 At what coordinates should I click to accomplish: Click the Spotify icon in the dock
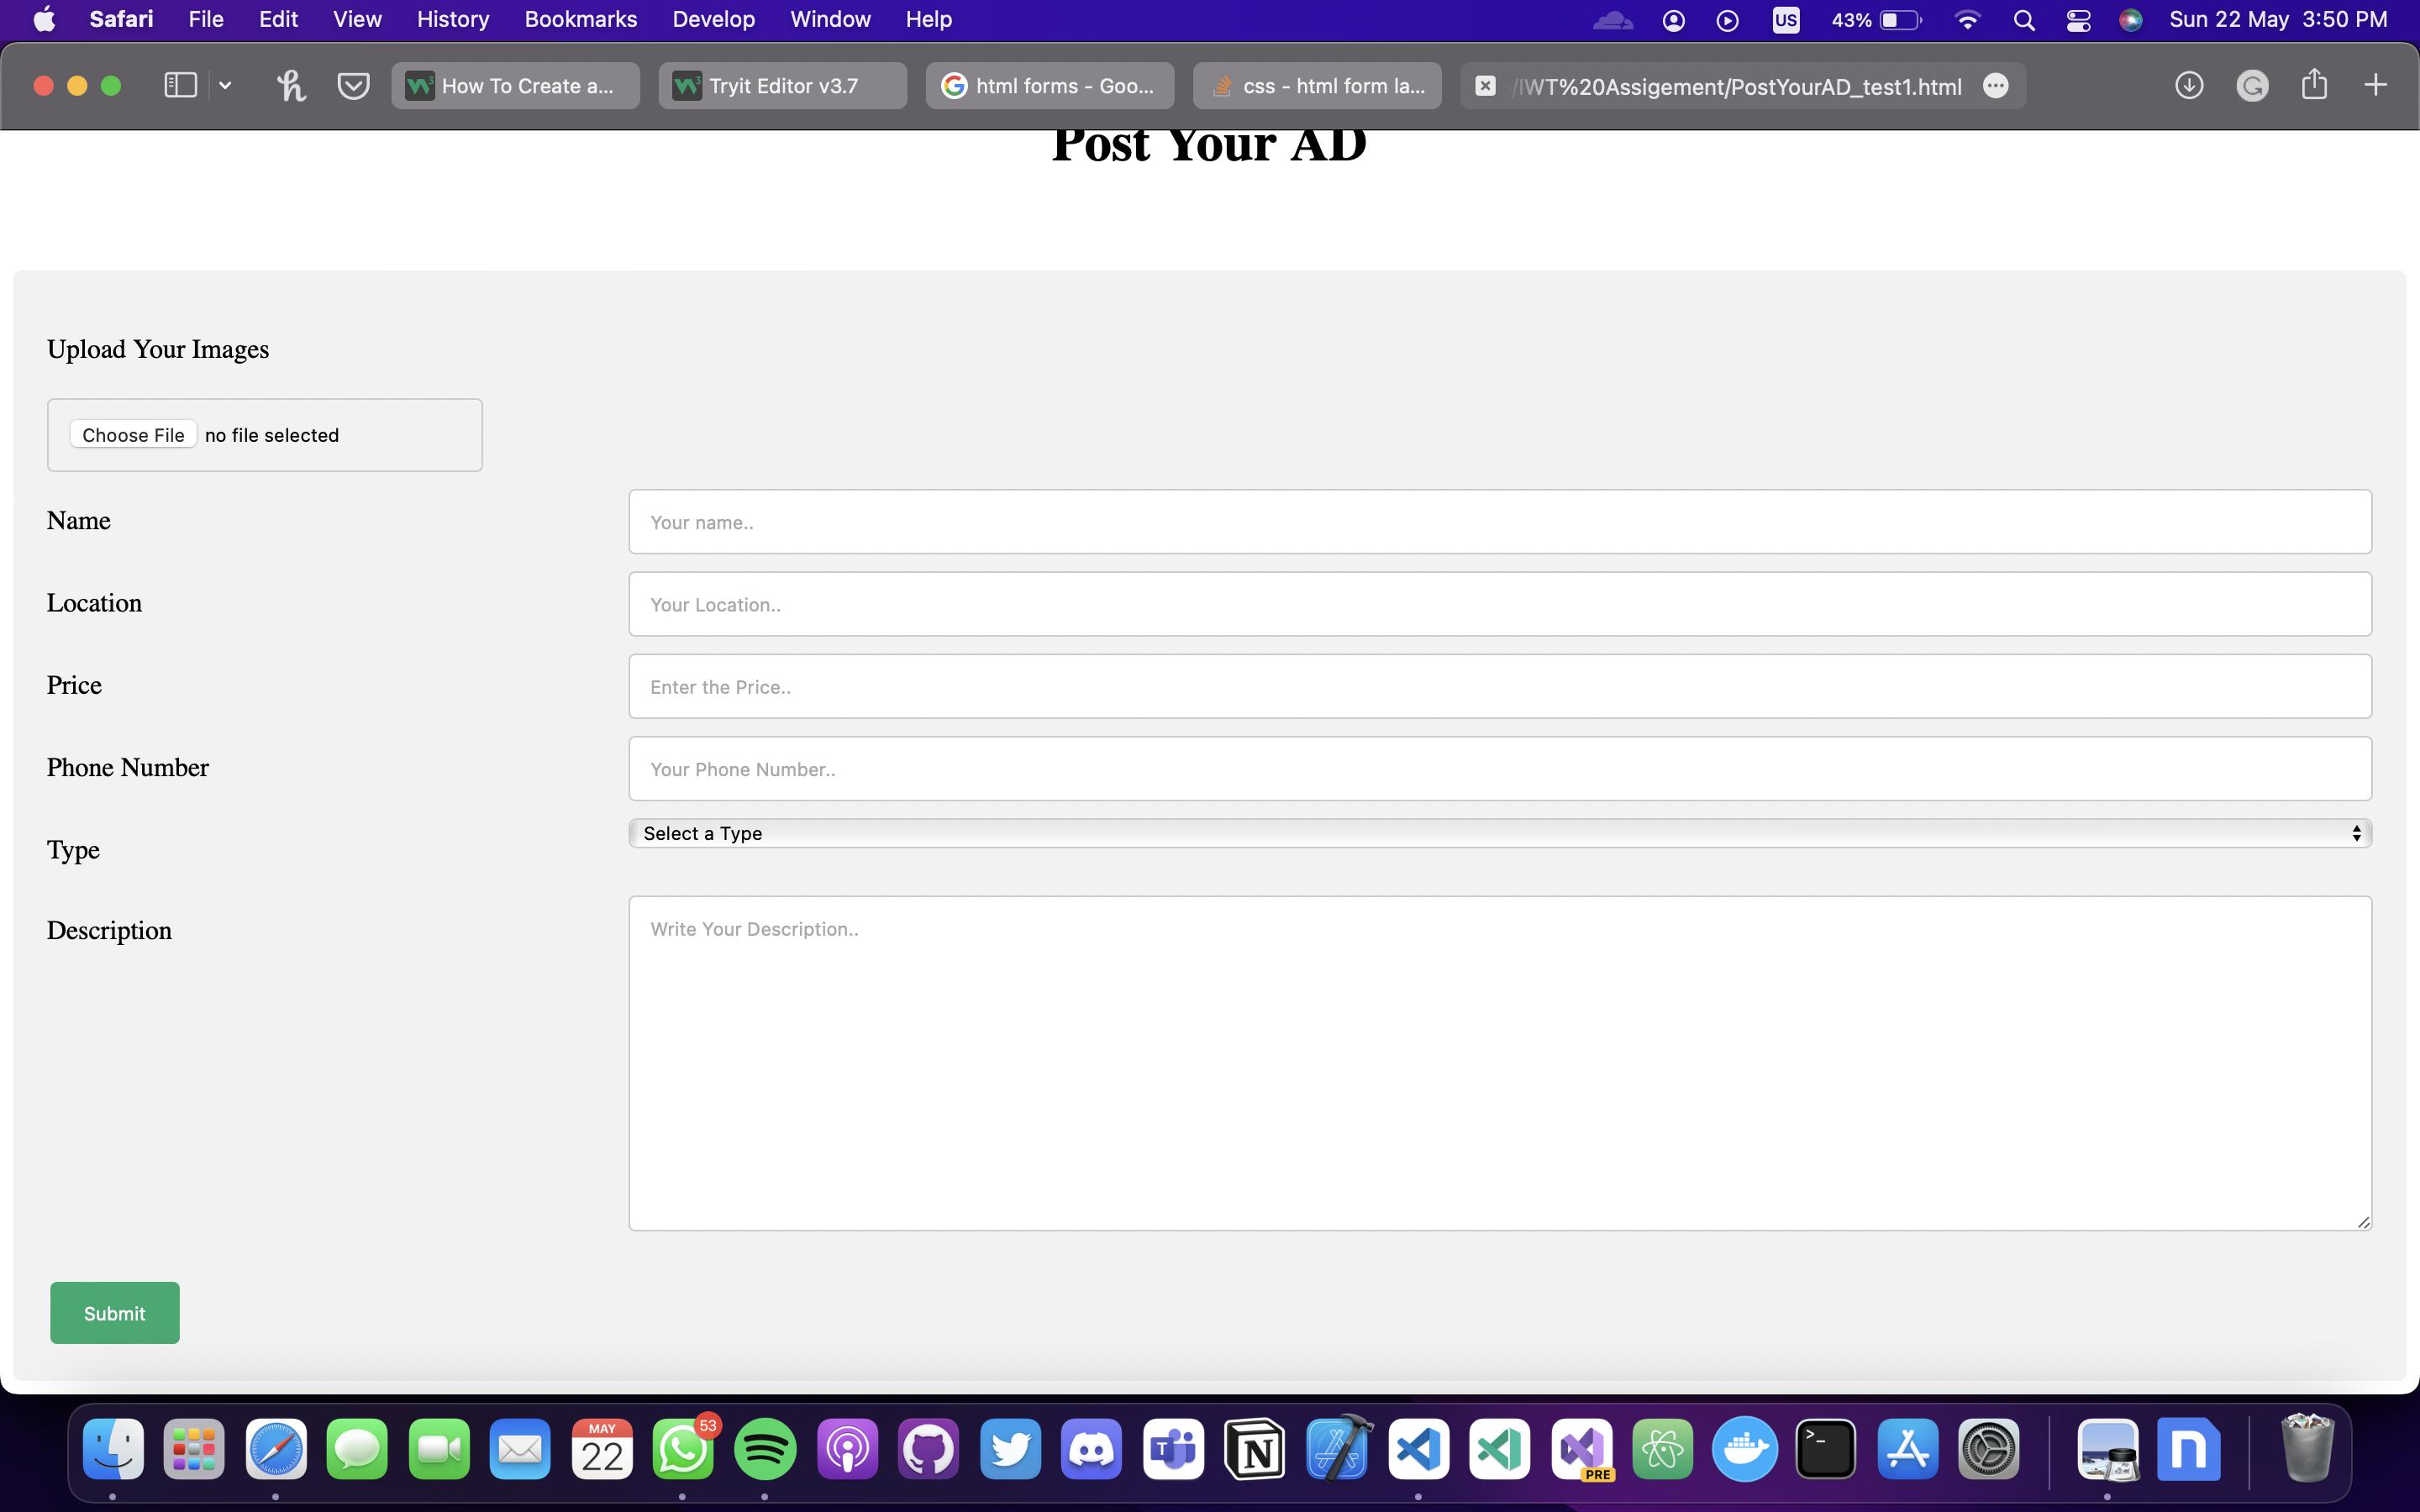click(763, 1447)
